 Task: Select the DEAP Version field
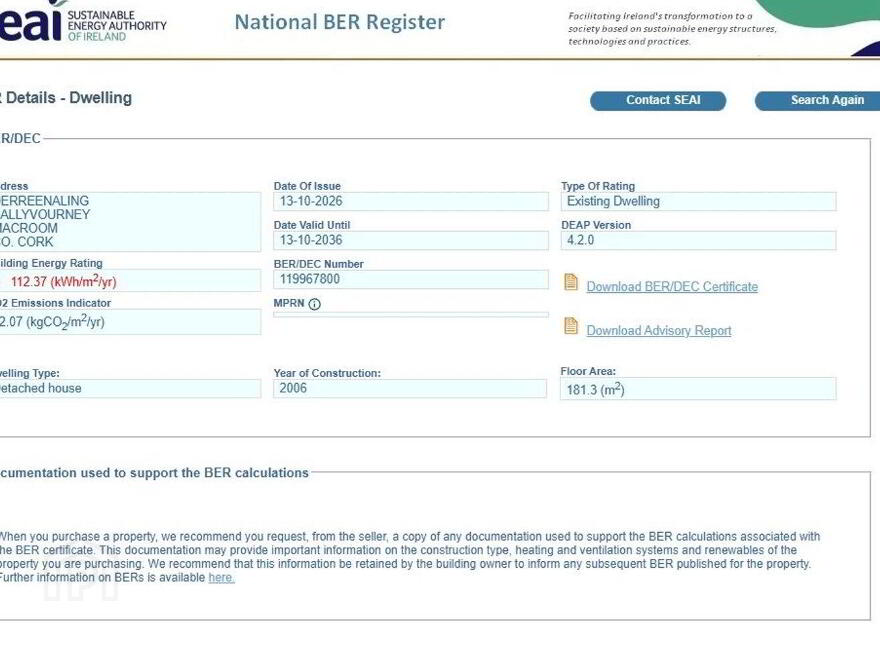[698, 240]
